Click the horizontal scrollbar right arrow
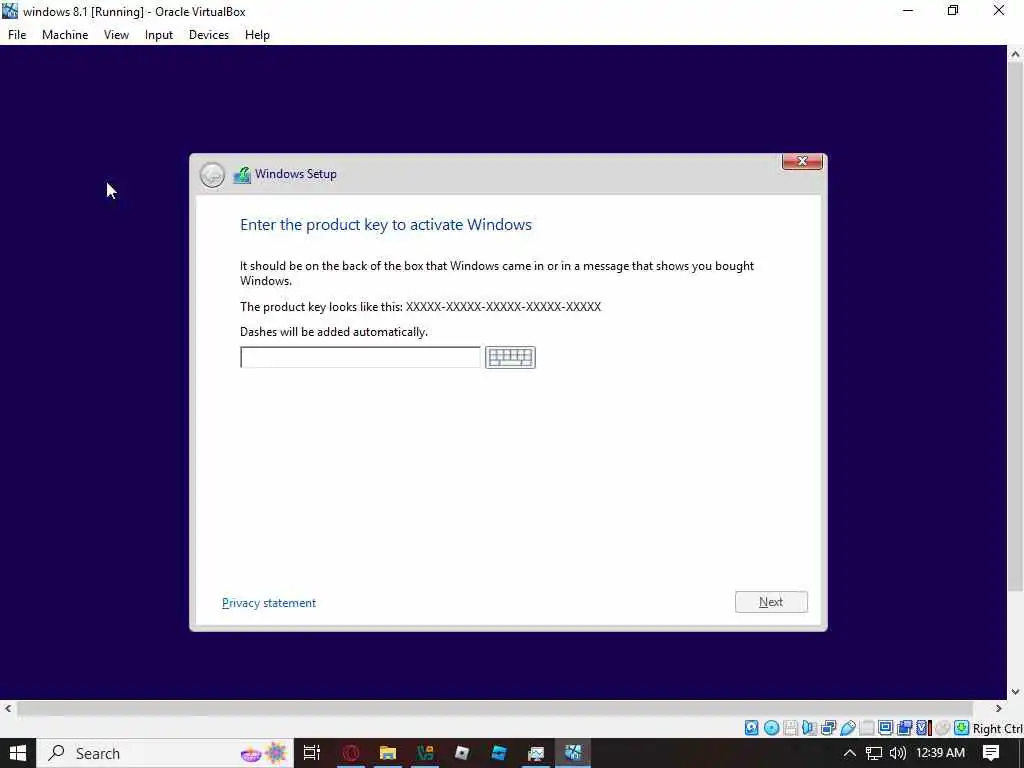 pyautogui.click(x=998, y=709)
